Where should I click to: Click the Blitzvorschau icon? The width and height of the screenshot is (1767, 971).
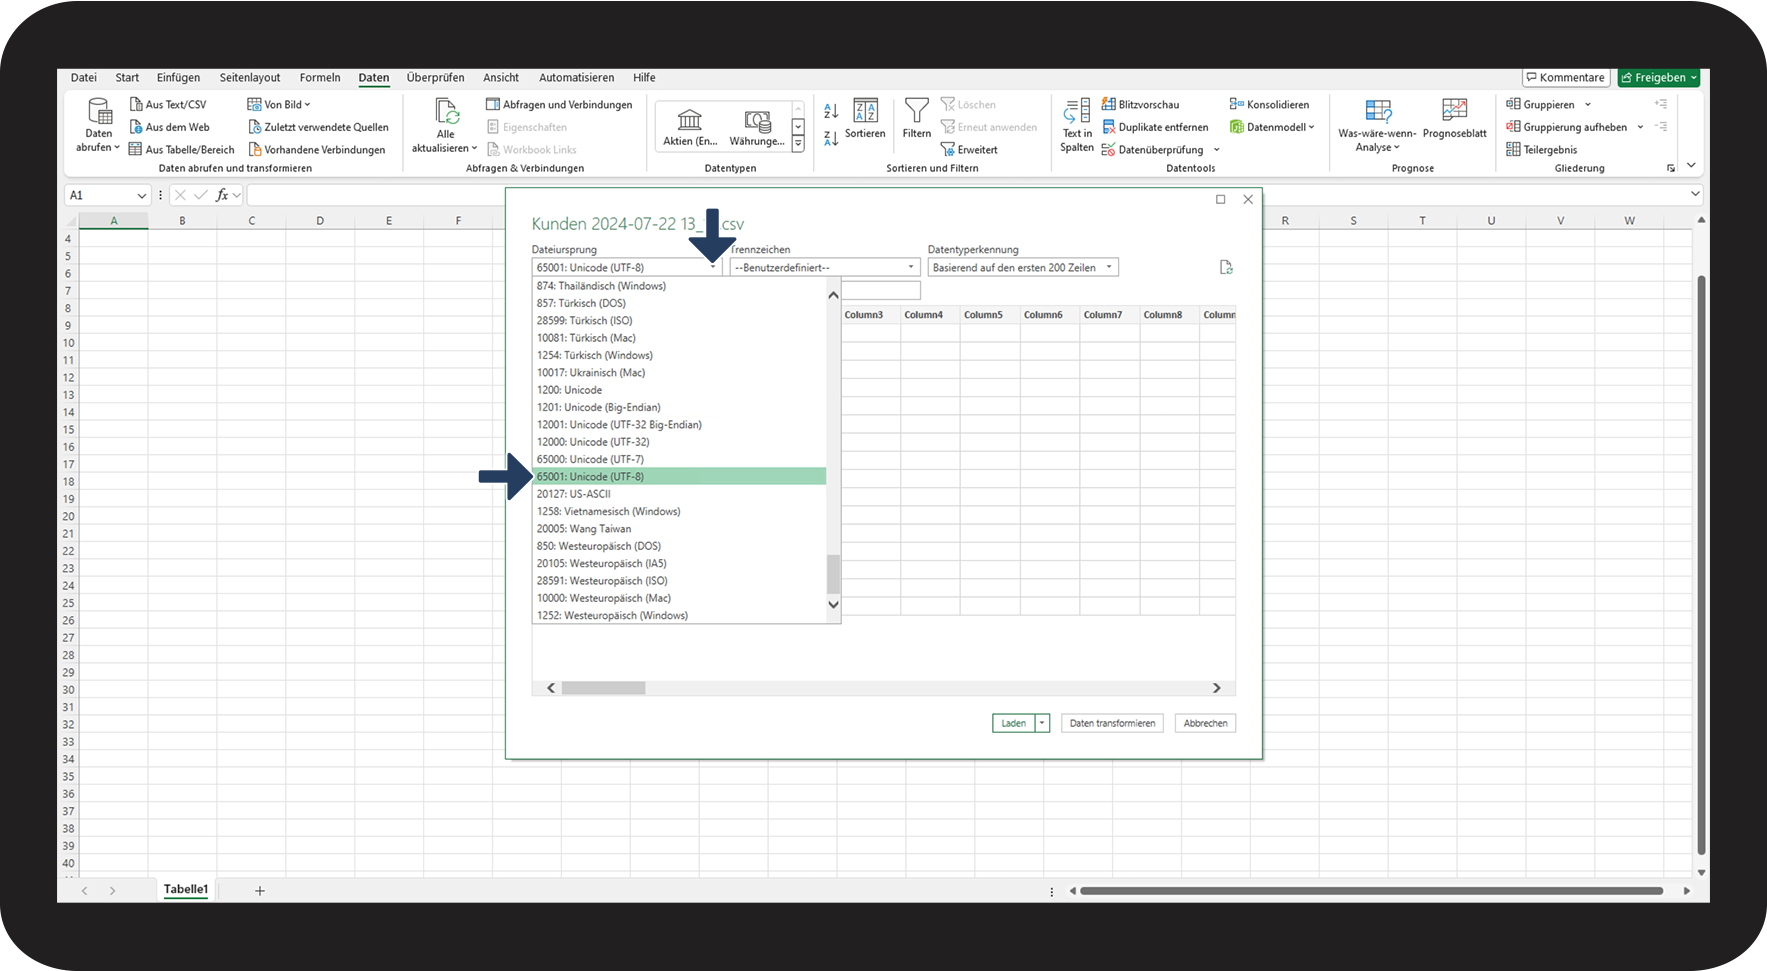[x=1109, y=105]
